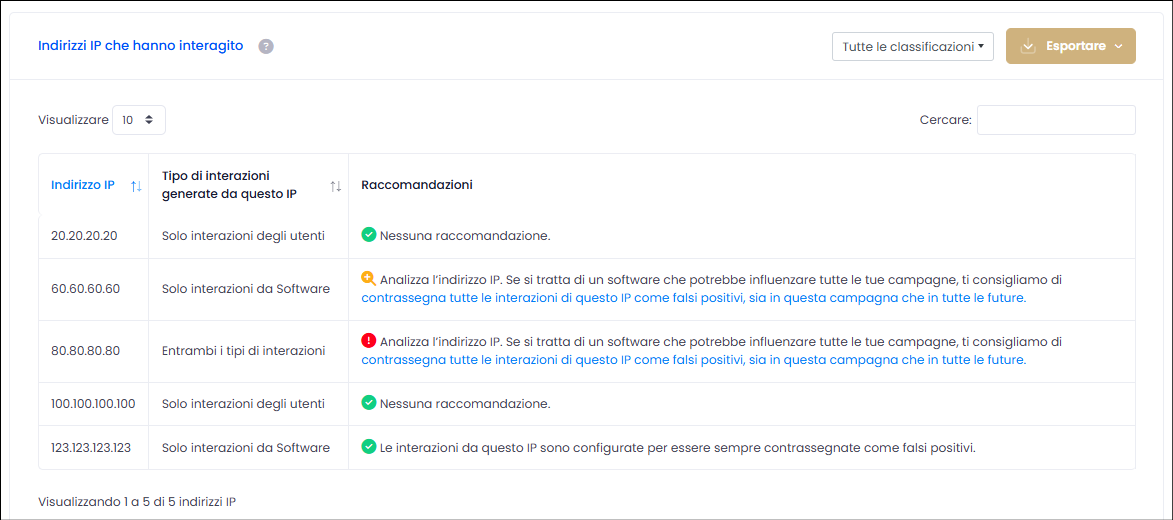The width and height of the screenshot is (1173, 520).
Task: Click false positives link for 80.80.80.80
Action: [693, 360]
